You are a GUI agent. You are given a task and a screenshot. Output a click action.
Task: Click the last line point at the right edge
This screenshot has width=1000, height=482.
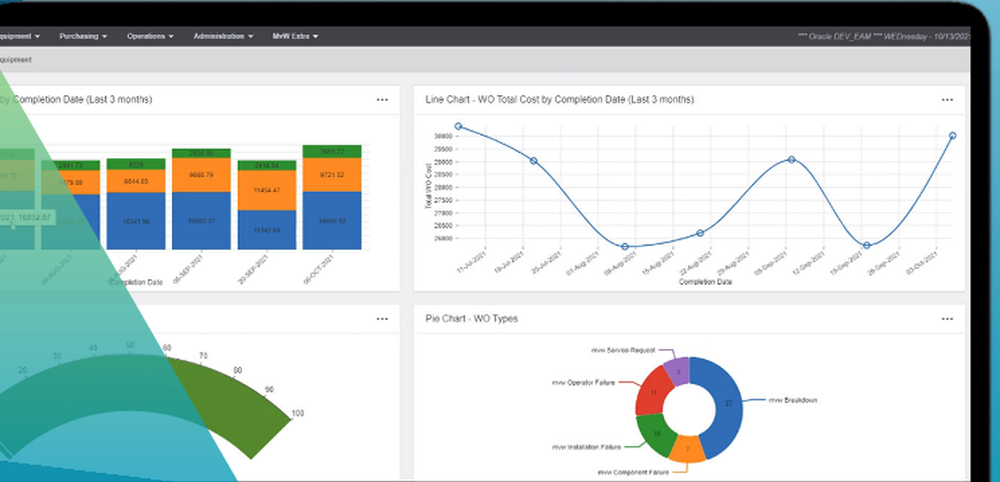click(953, 136)
